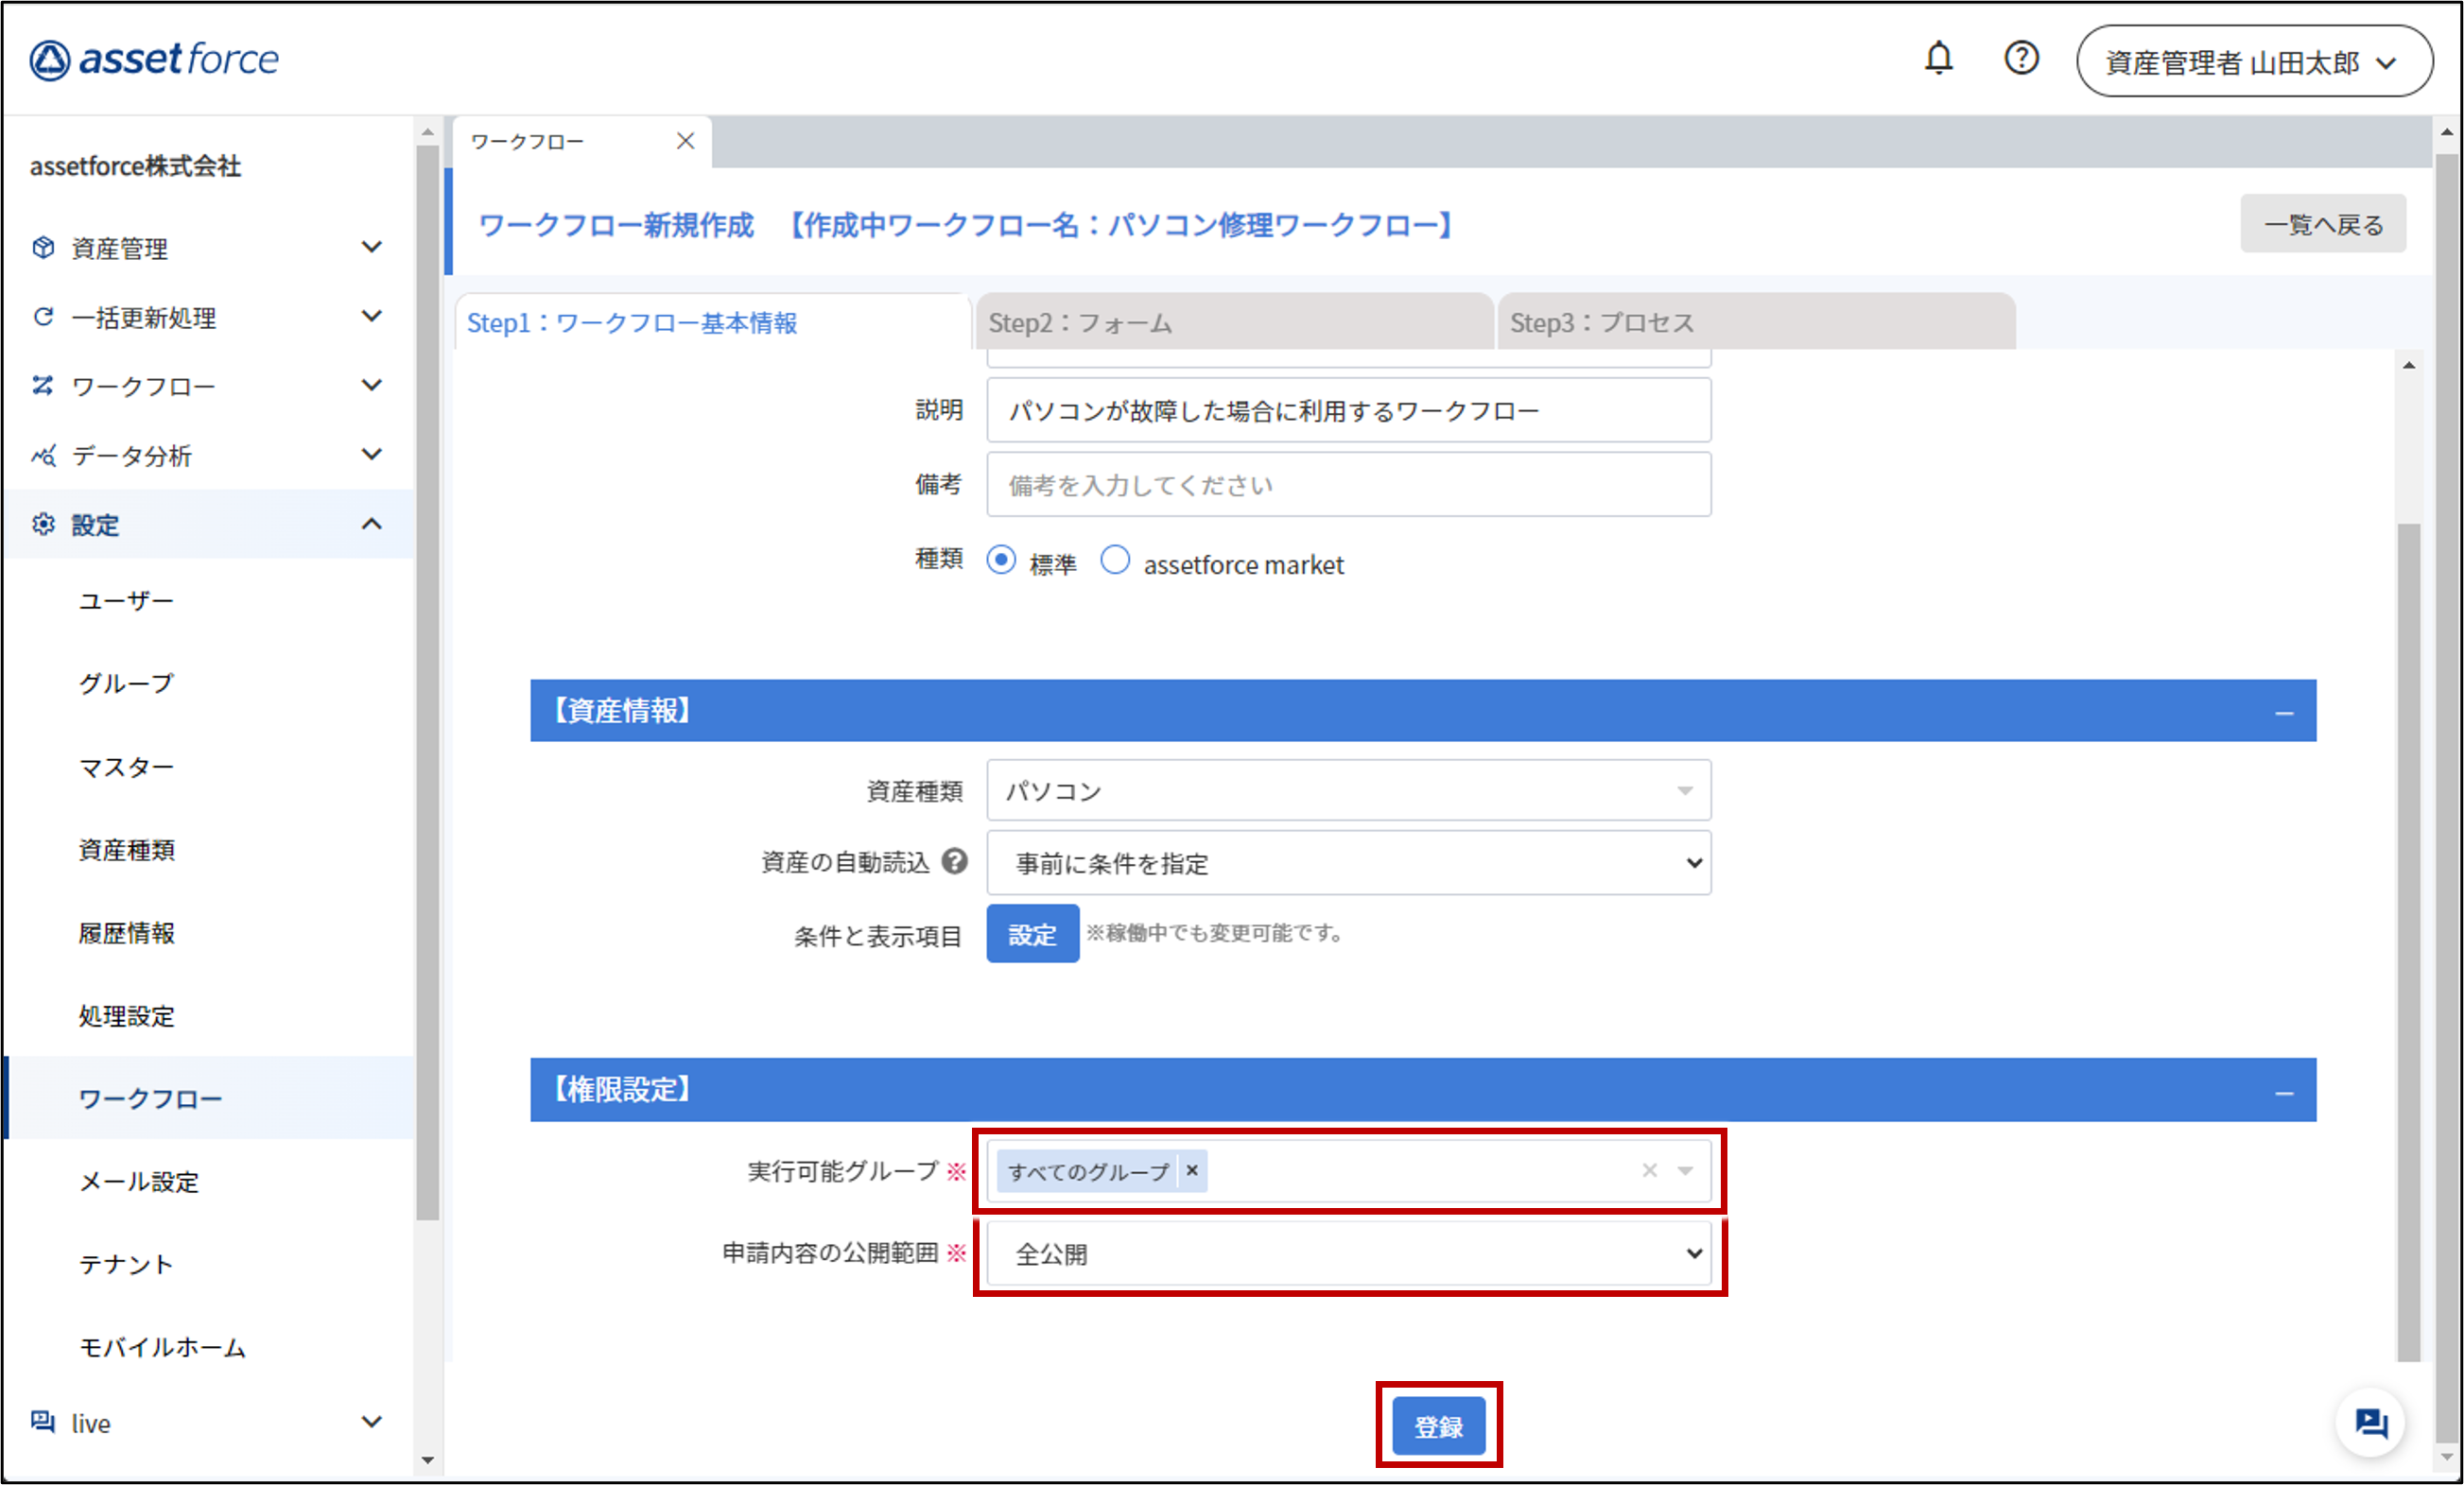
Task: Collapse the 【資産情報】 section
Action: 2284,712
